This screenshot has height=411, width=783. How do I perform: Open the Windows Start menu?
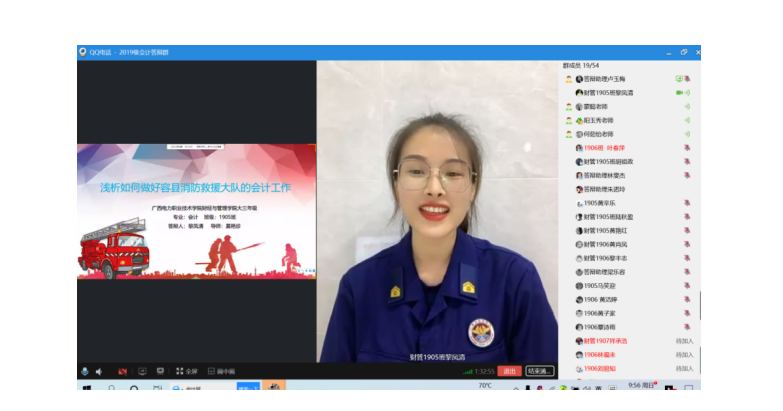coord(86,388)
